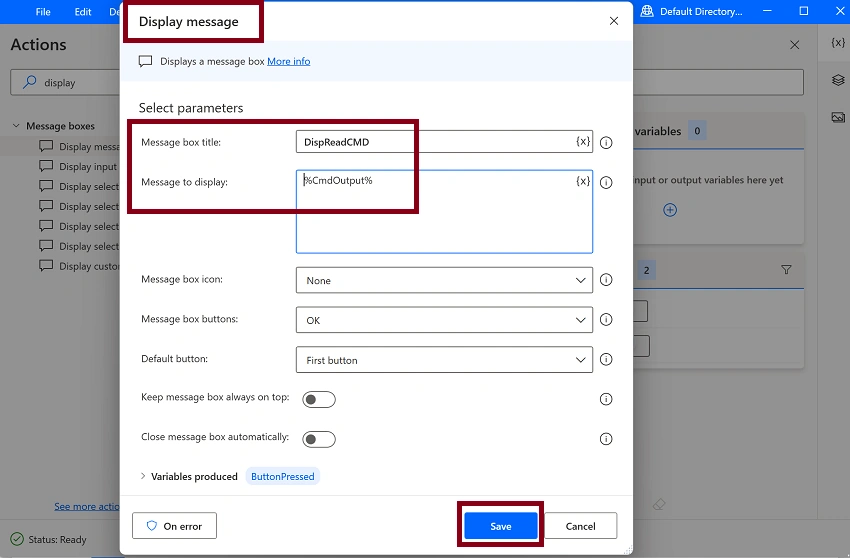Open the Images icon in right sidebar
Screen dimensions: 850x558
point(838,117)
